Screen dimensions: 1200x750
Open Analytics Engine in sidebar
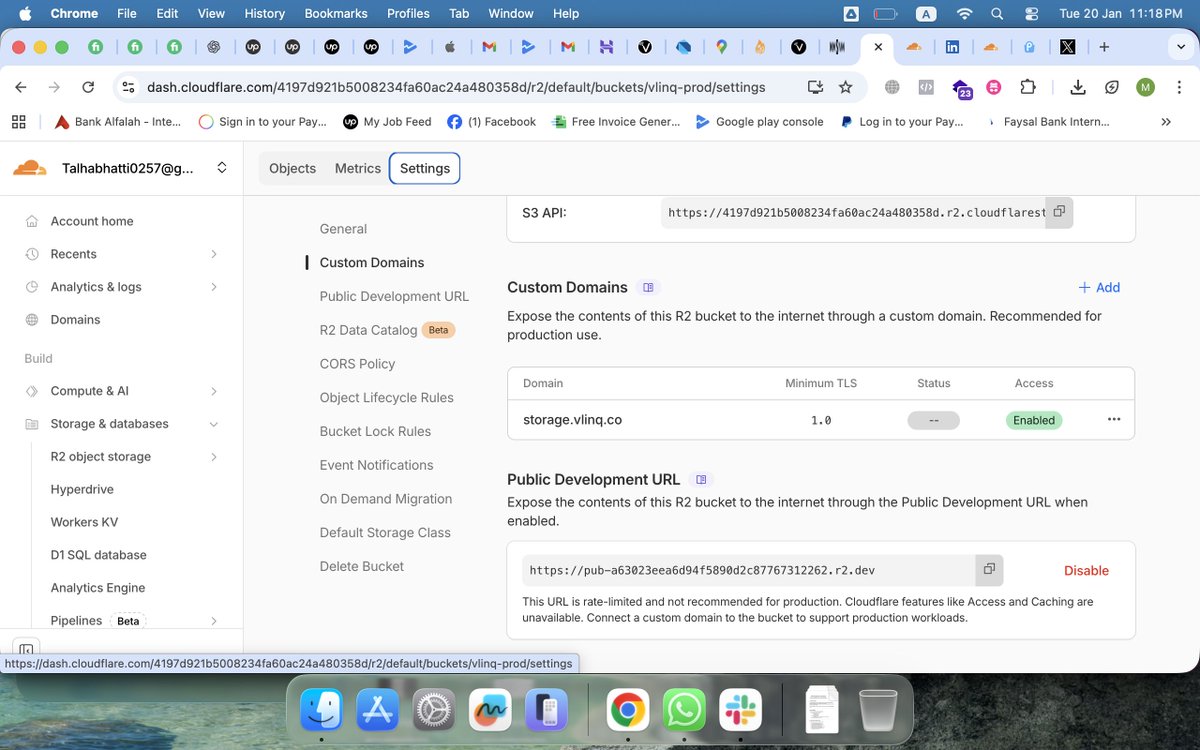point(98,588)
